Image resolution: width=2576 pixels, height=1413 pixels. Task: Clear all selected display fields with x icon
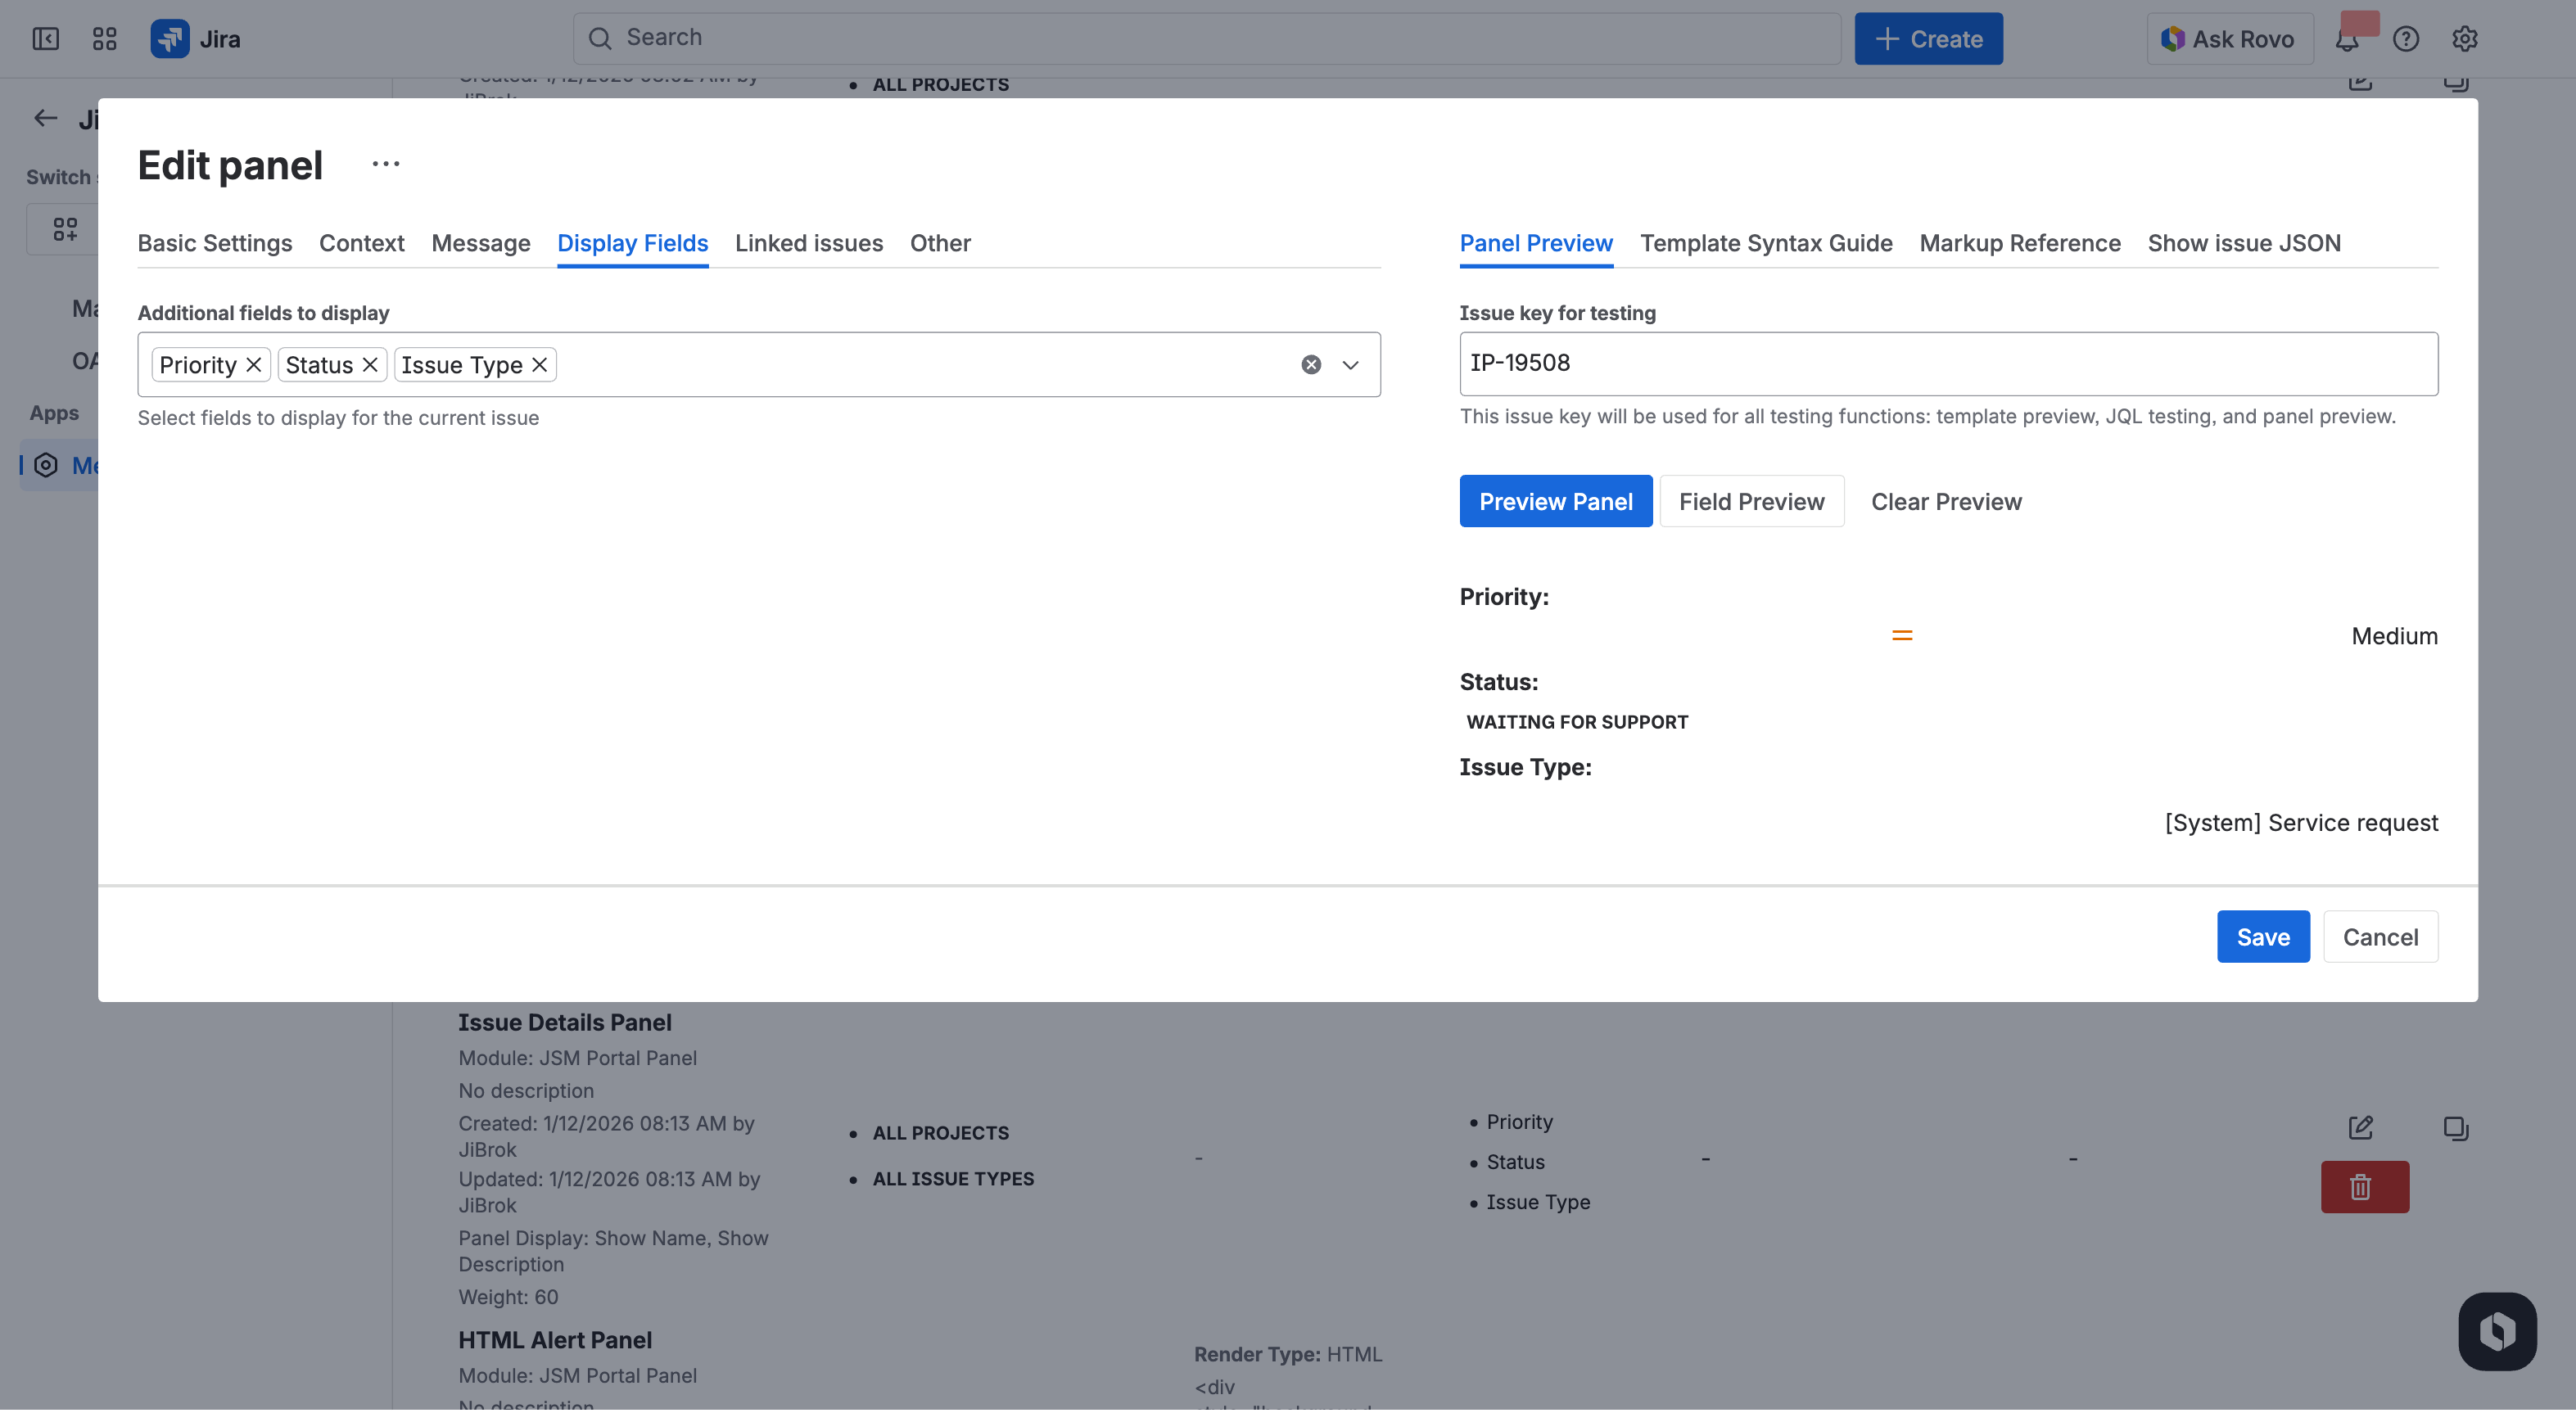(1310, 364)
